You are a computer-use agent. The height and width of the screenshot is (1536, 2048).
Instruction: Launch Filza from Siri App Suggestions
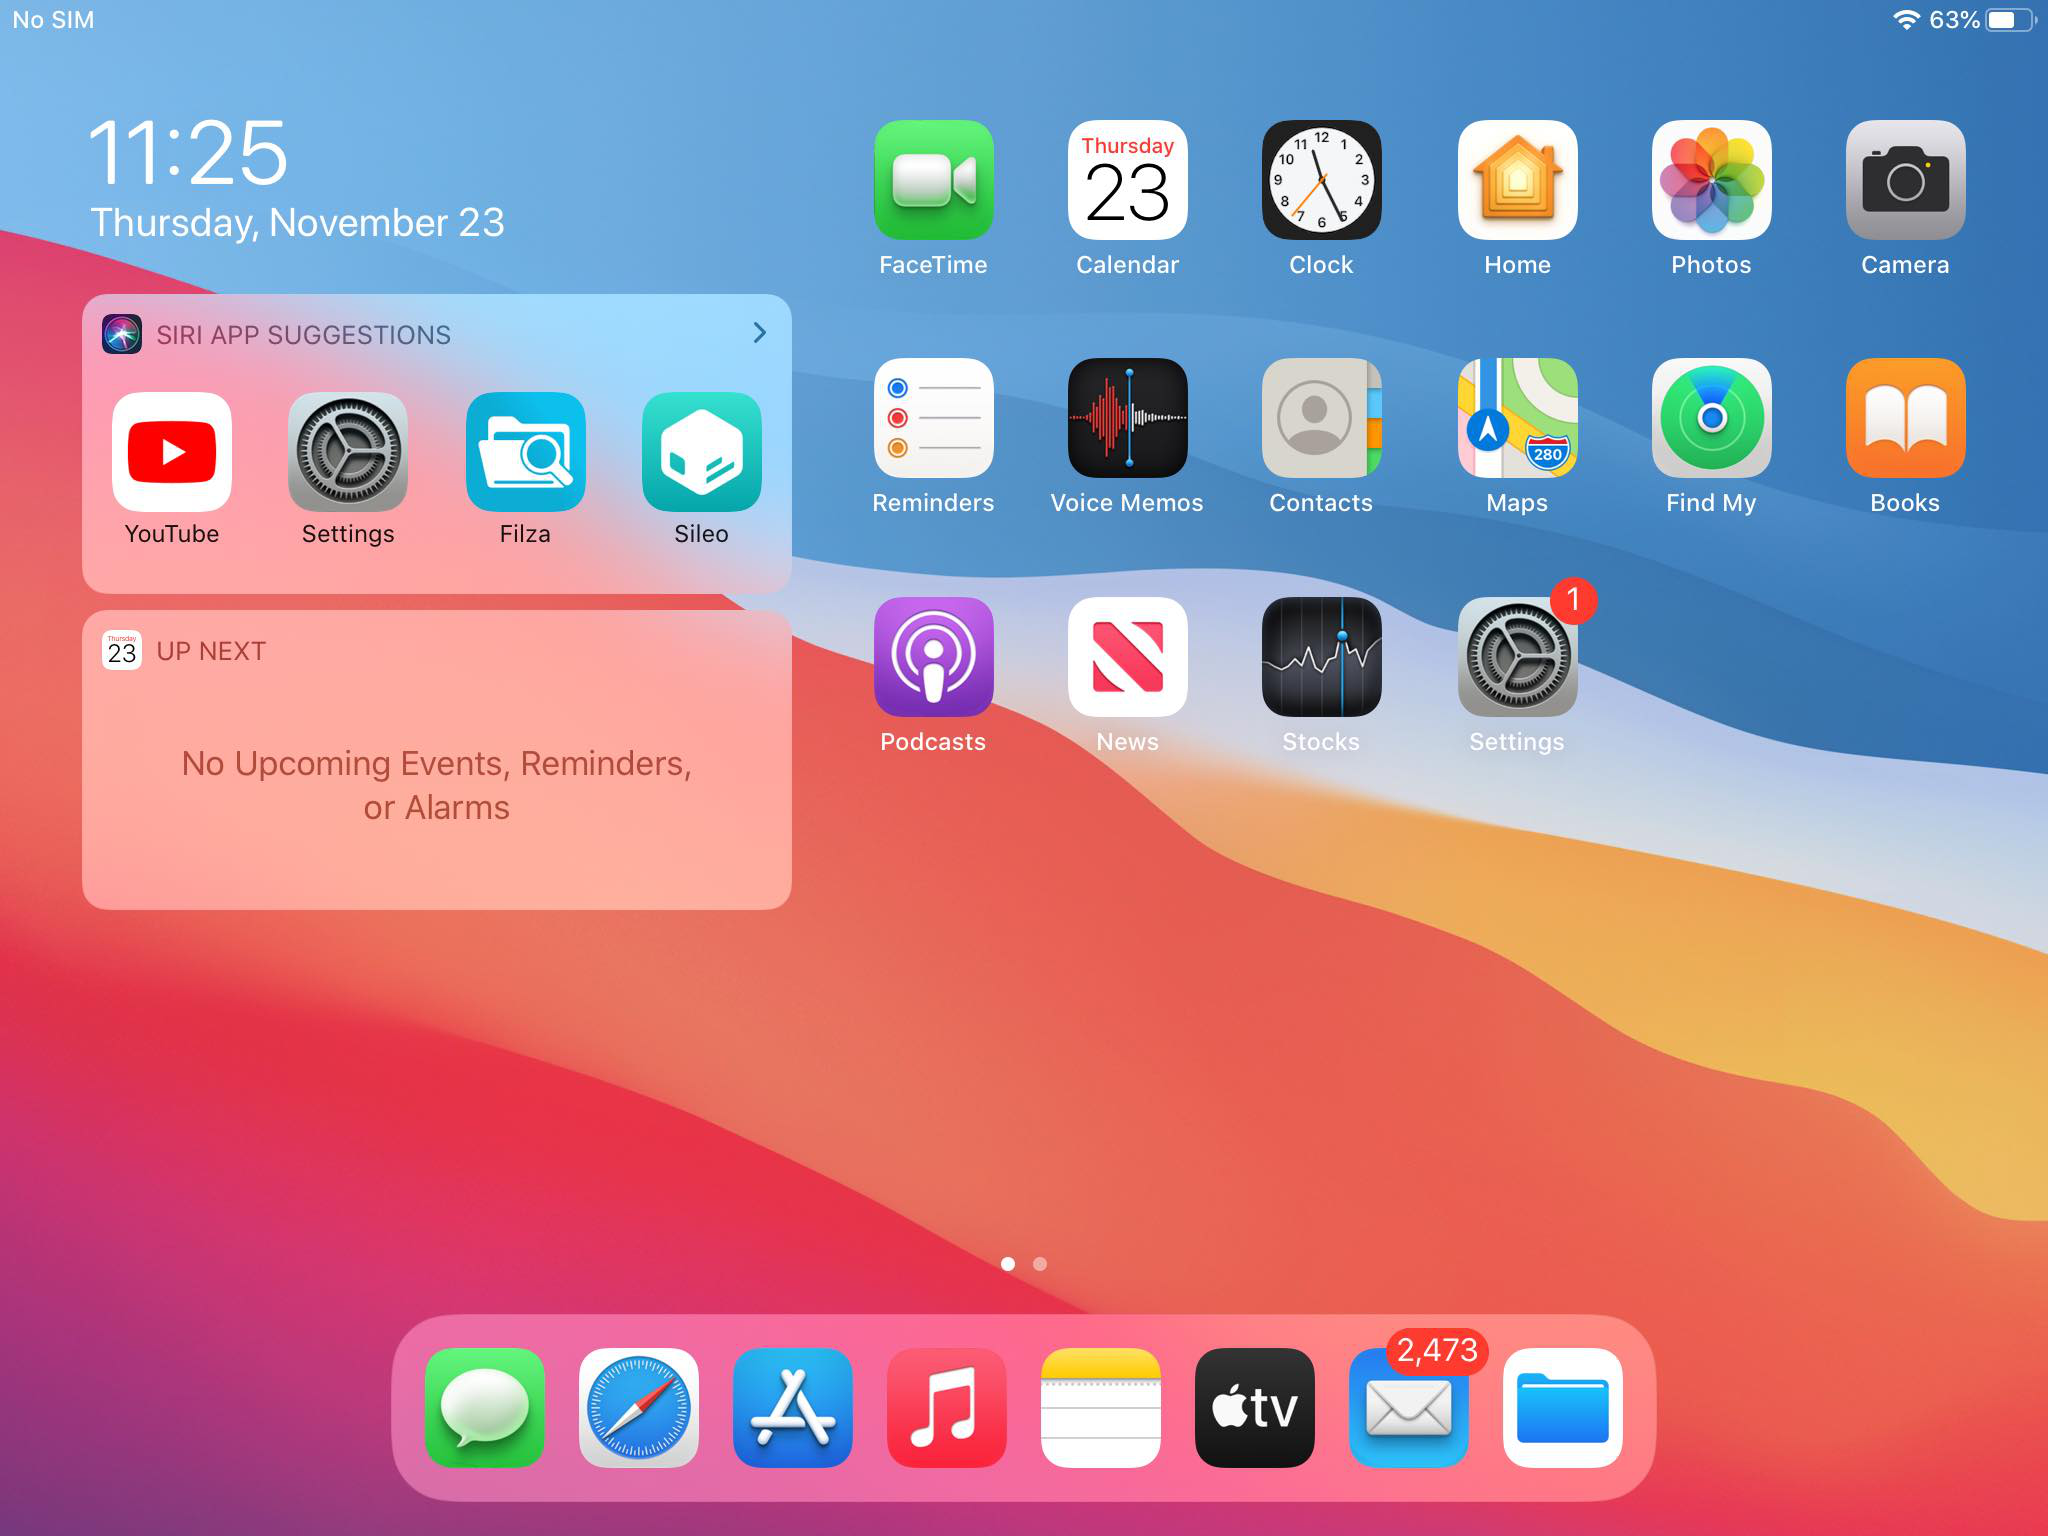pyautogui.click(x=525, y=452)
